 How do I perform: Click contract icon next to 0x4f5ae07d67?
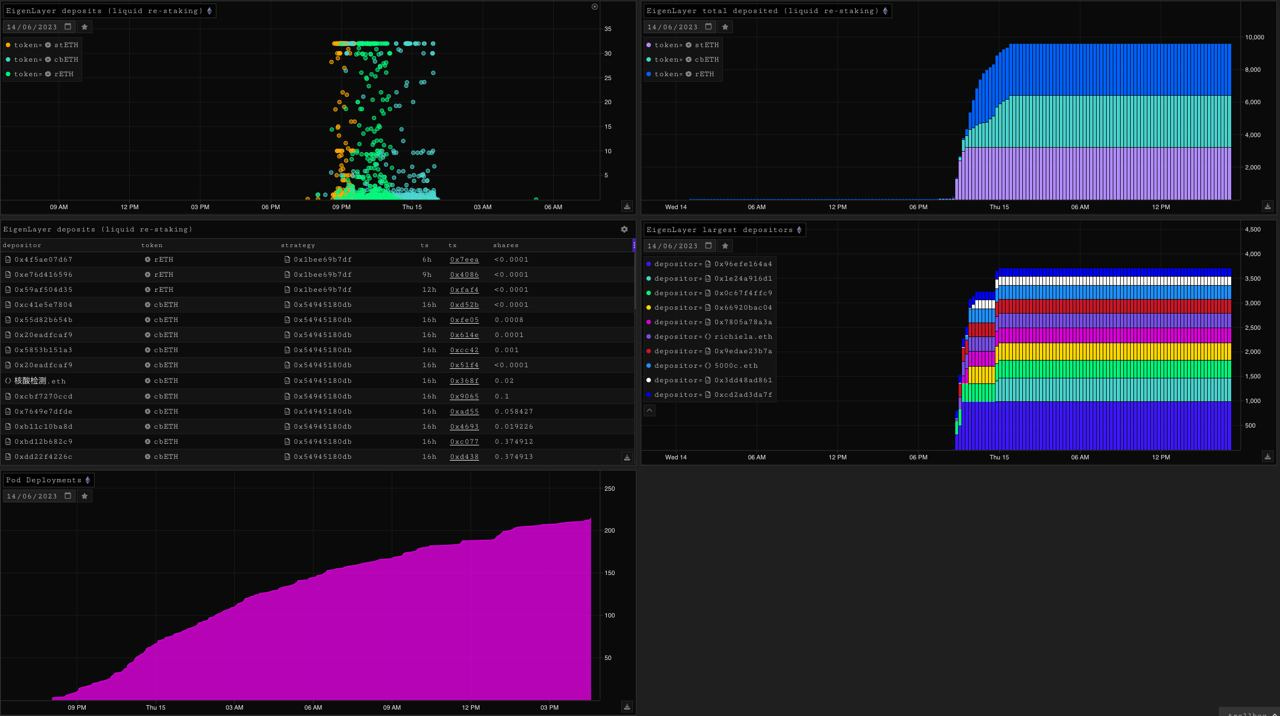click(x=8, y=259)
